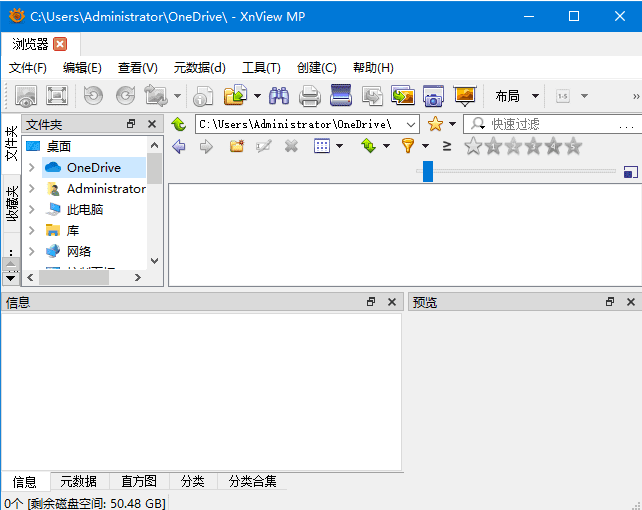
Task: Click the Back navigation arrow
Action: (x=179, y=146)
